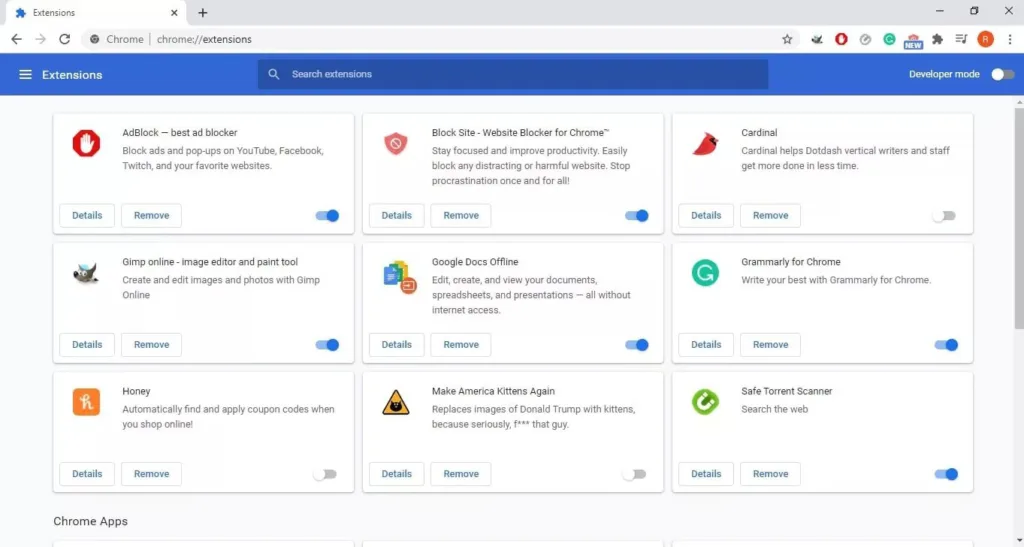Click the Chrome Apps section heading
The width and height of the screenshot is (1024, 547).
(x=90, y=522)
